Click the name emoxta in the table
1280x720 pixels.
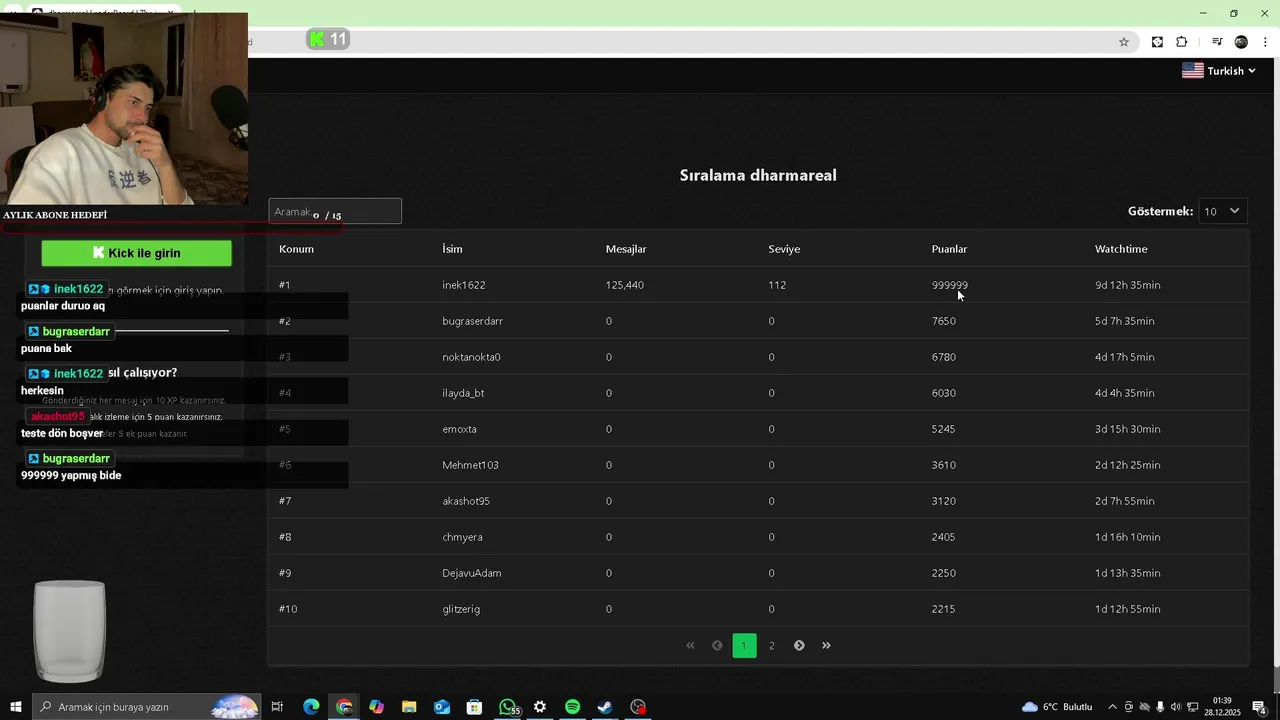point(459,429)
